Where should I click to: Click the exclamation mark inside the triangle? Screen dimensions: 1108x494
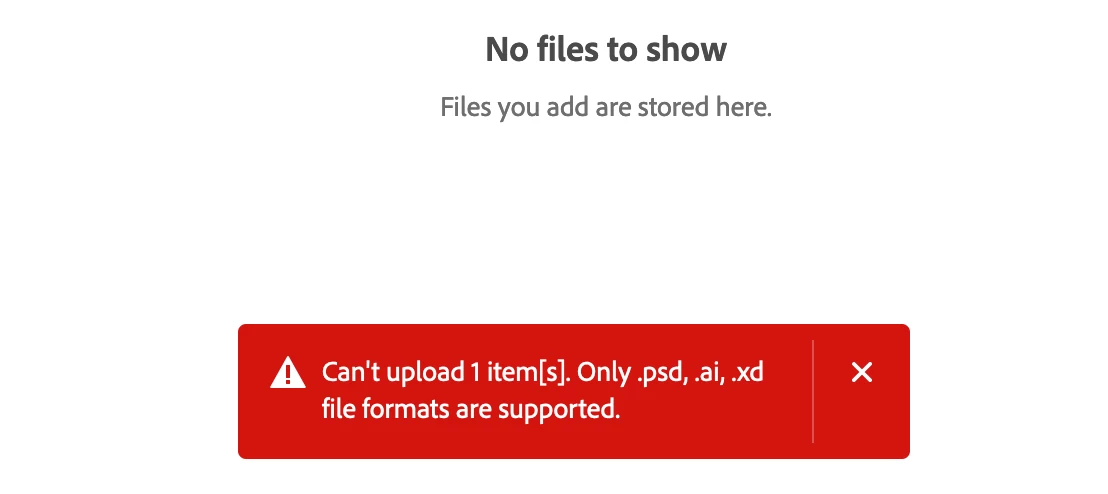[x=288, y=376]
